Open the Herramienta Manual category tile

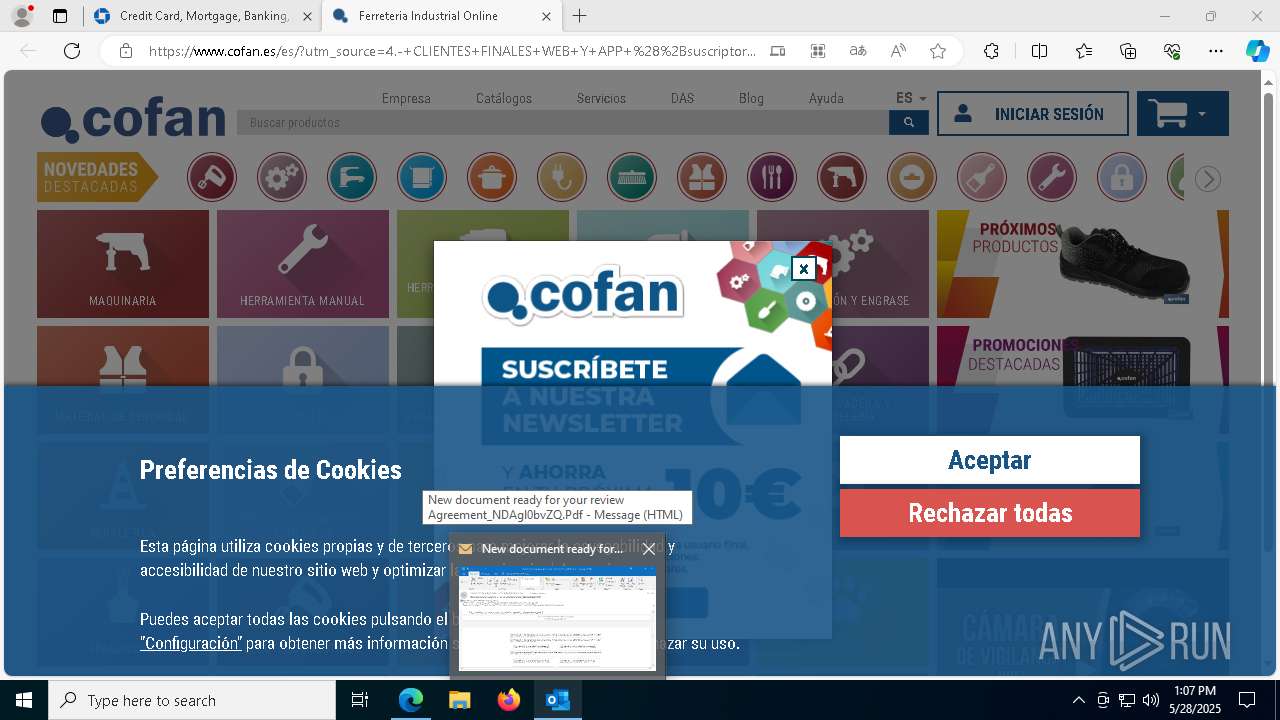[303, 264]
